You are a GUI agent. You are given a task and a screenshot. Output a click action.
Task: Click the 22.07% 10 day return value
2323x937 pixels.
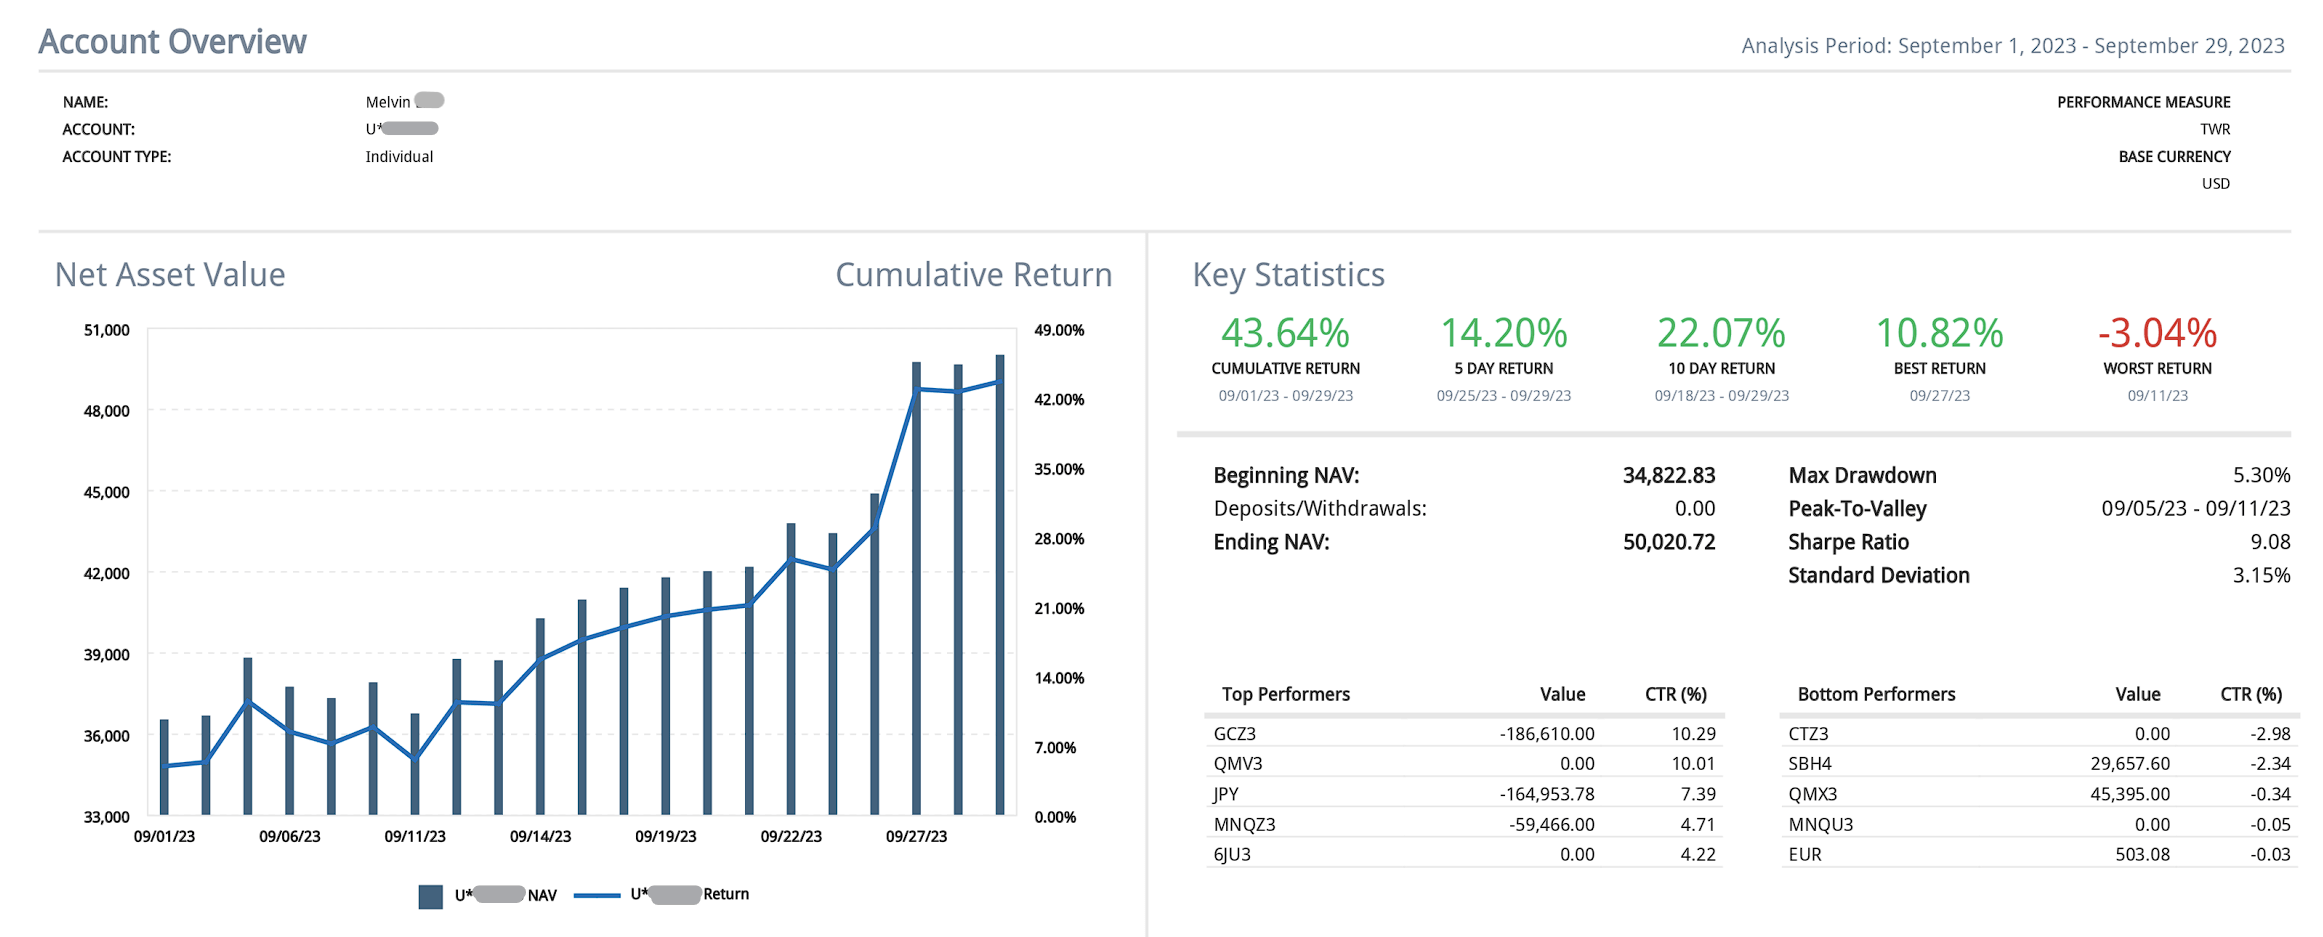(1721, 333)
